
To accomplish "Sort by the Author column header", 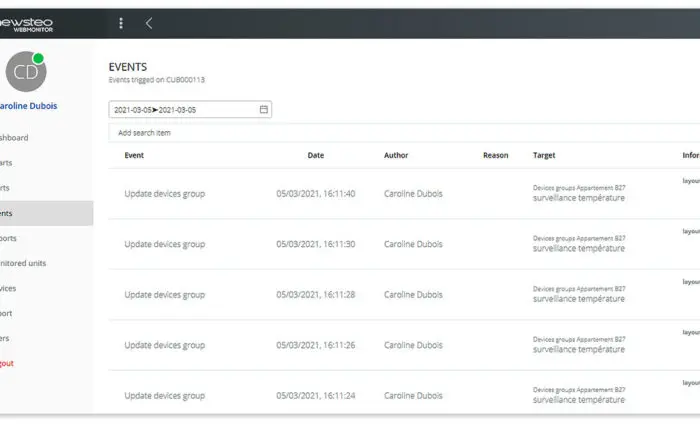I will tap(396, 155).
